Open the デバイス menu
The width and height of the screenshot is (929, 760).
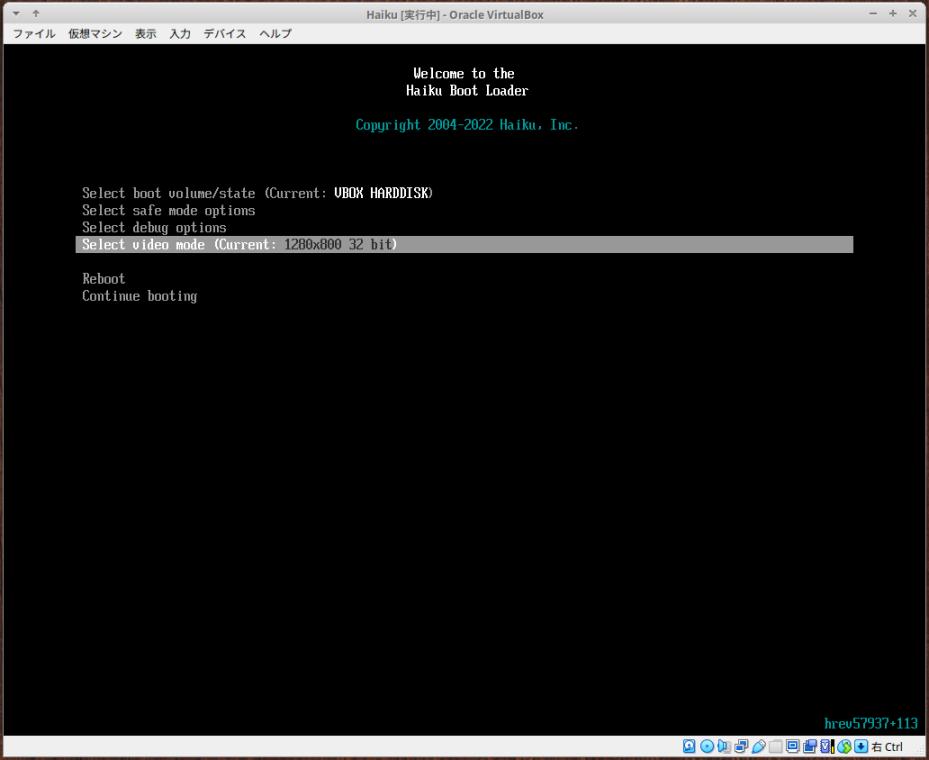tap(225, 34)
